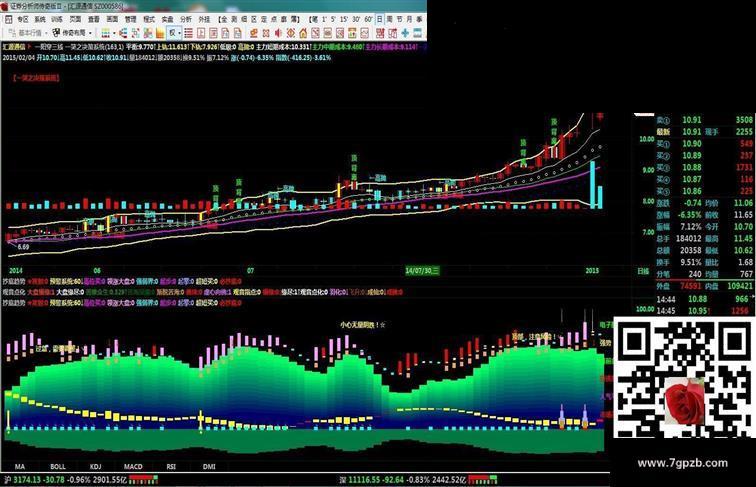The height and width of the screenshot is (487, 756).
Task: Click the 涨幅 -6.35% value
Action: point(689,215)
